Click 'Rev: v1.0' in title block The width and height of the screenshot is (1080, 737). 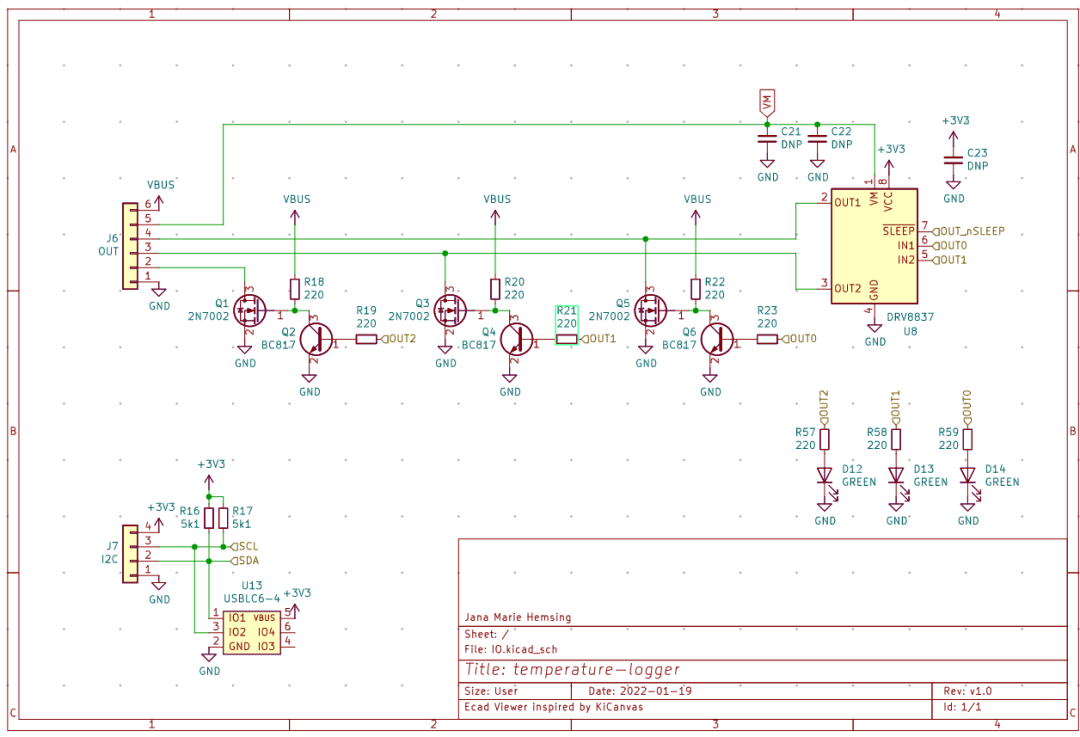coord(968,691)
